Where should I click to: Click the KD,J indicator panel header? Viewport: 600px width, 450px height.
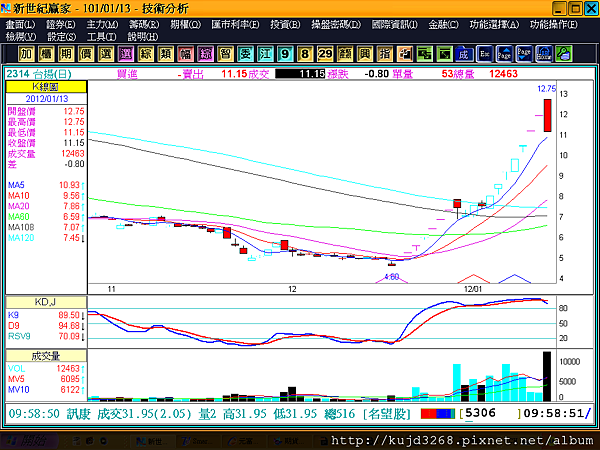tap(46, 302)
